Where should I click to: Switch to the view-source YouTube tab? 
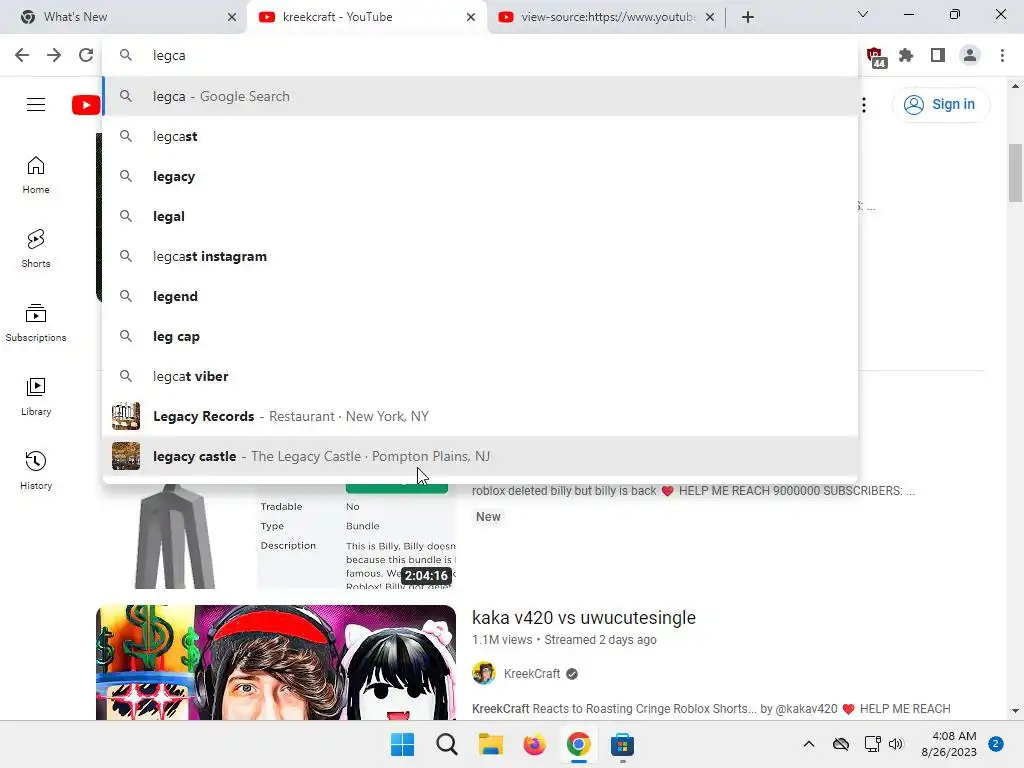click(607, 17)
